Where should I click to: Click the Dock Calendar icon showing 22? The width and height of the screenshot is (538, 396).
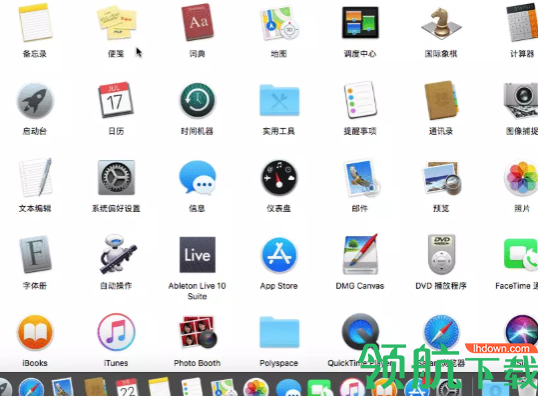coord(127,387)
